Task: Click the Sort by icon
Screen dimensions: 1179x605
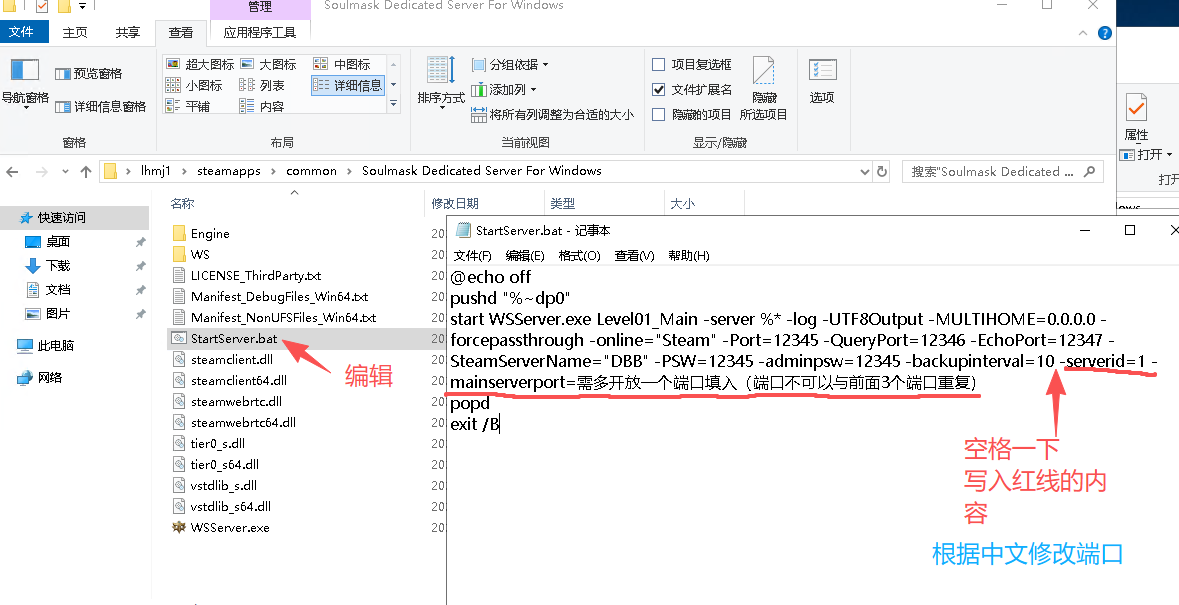Action: [441, 80]
